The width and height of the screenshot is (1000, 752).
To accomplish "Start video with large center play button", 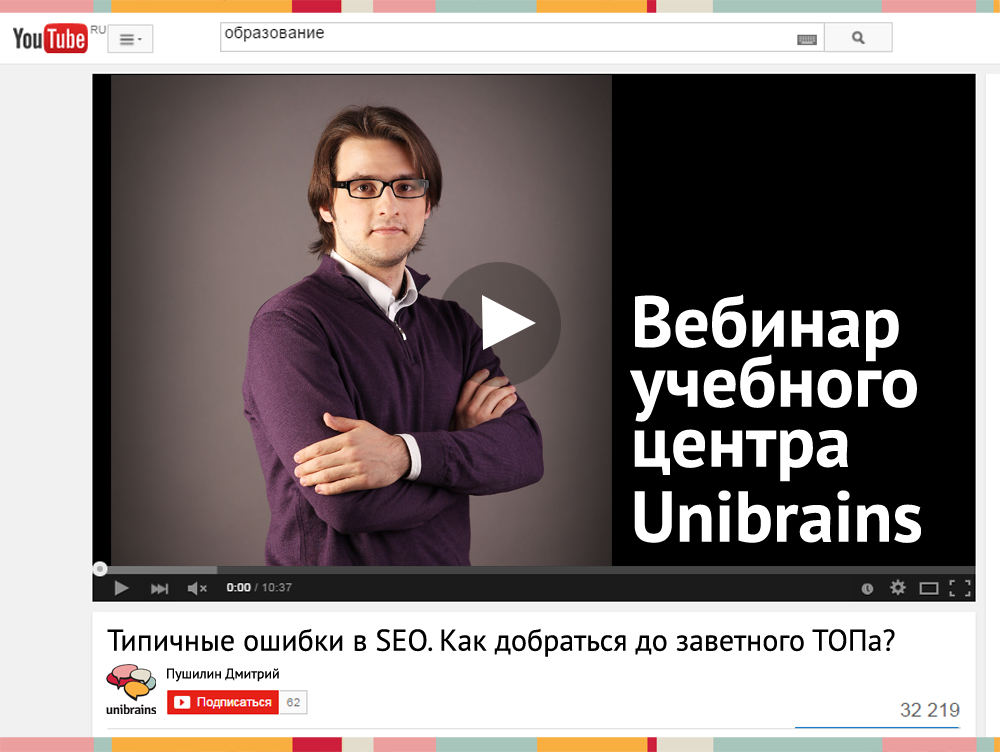I will [x=501, y=323].
